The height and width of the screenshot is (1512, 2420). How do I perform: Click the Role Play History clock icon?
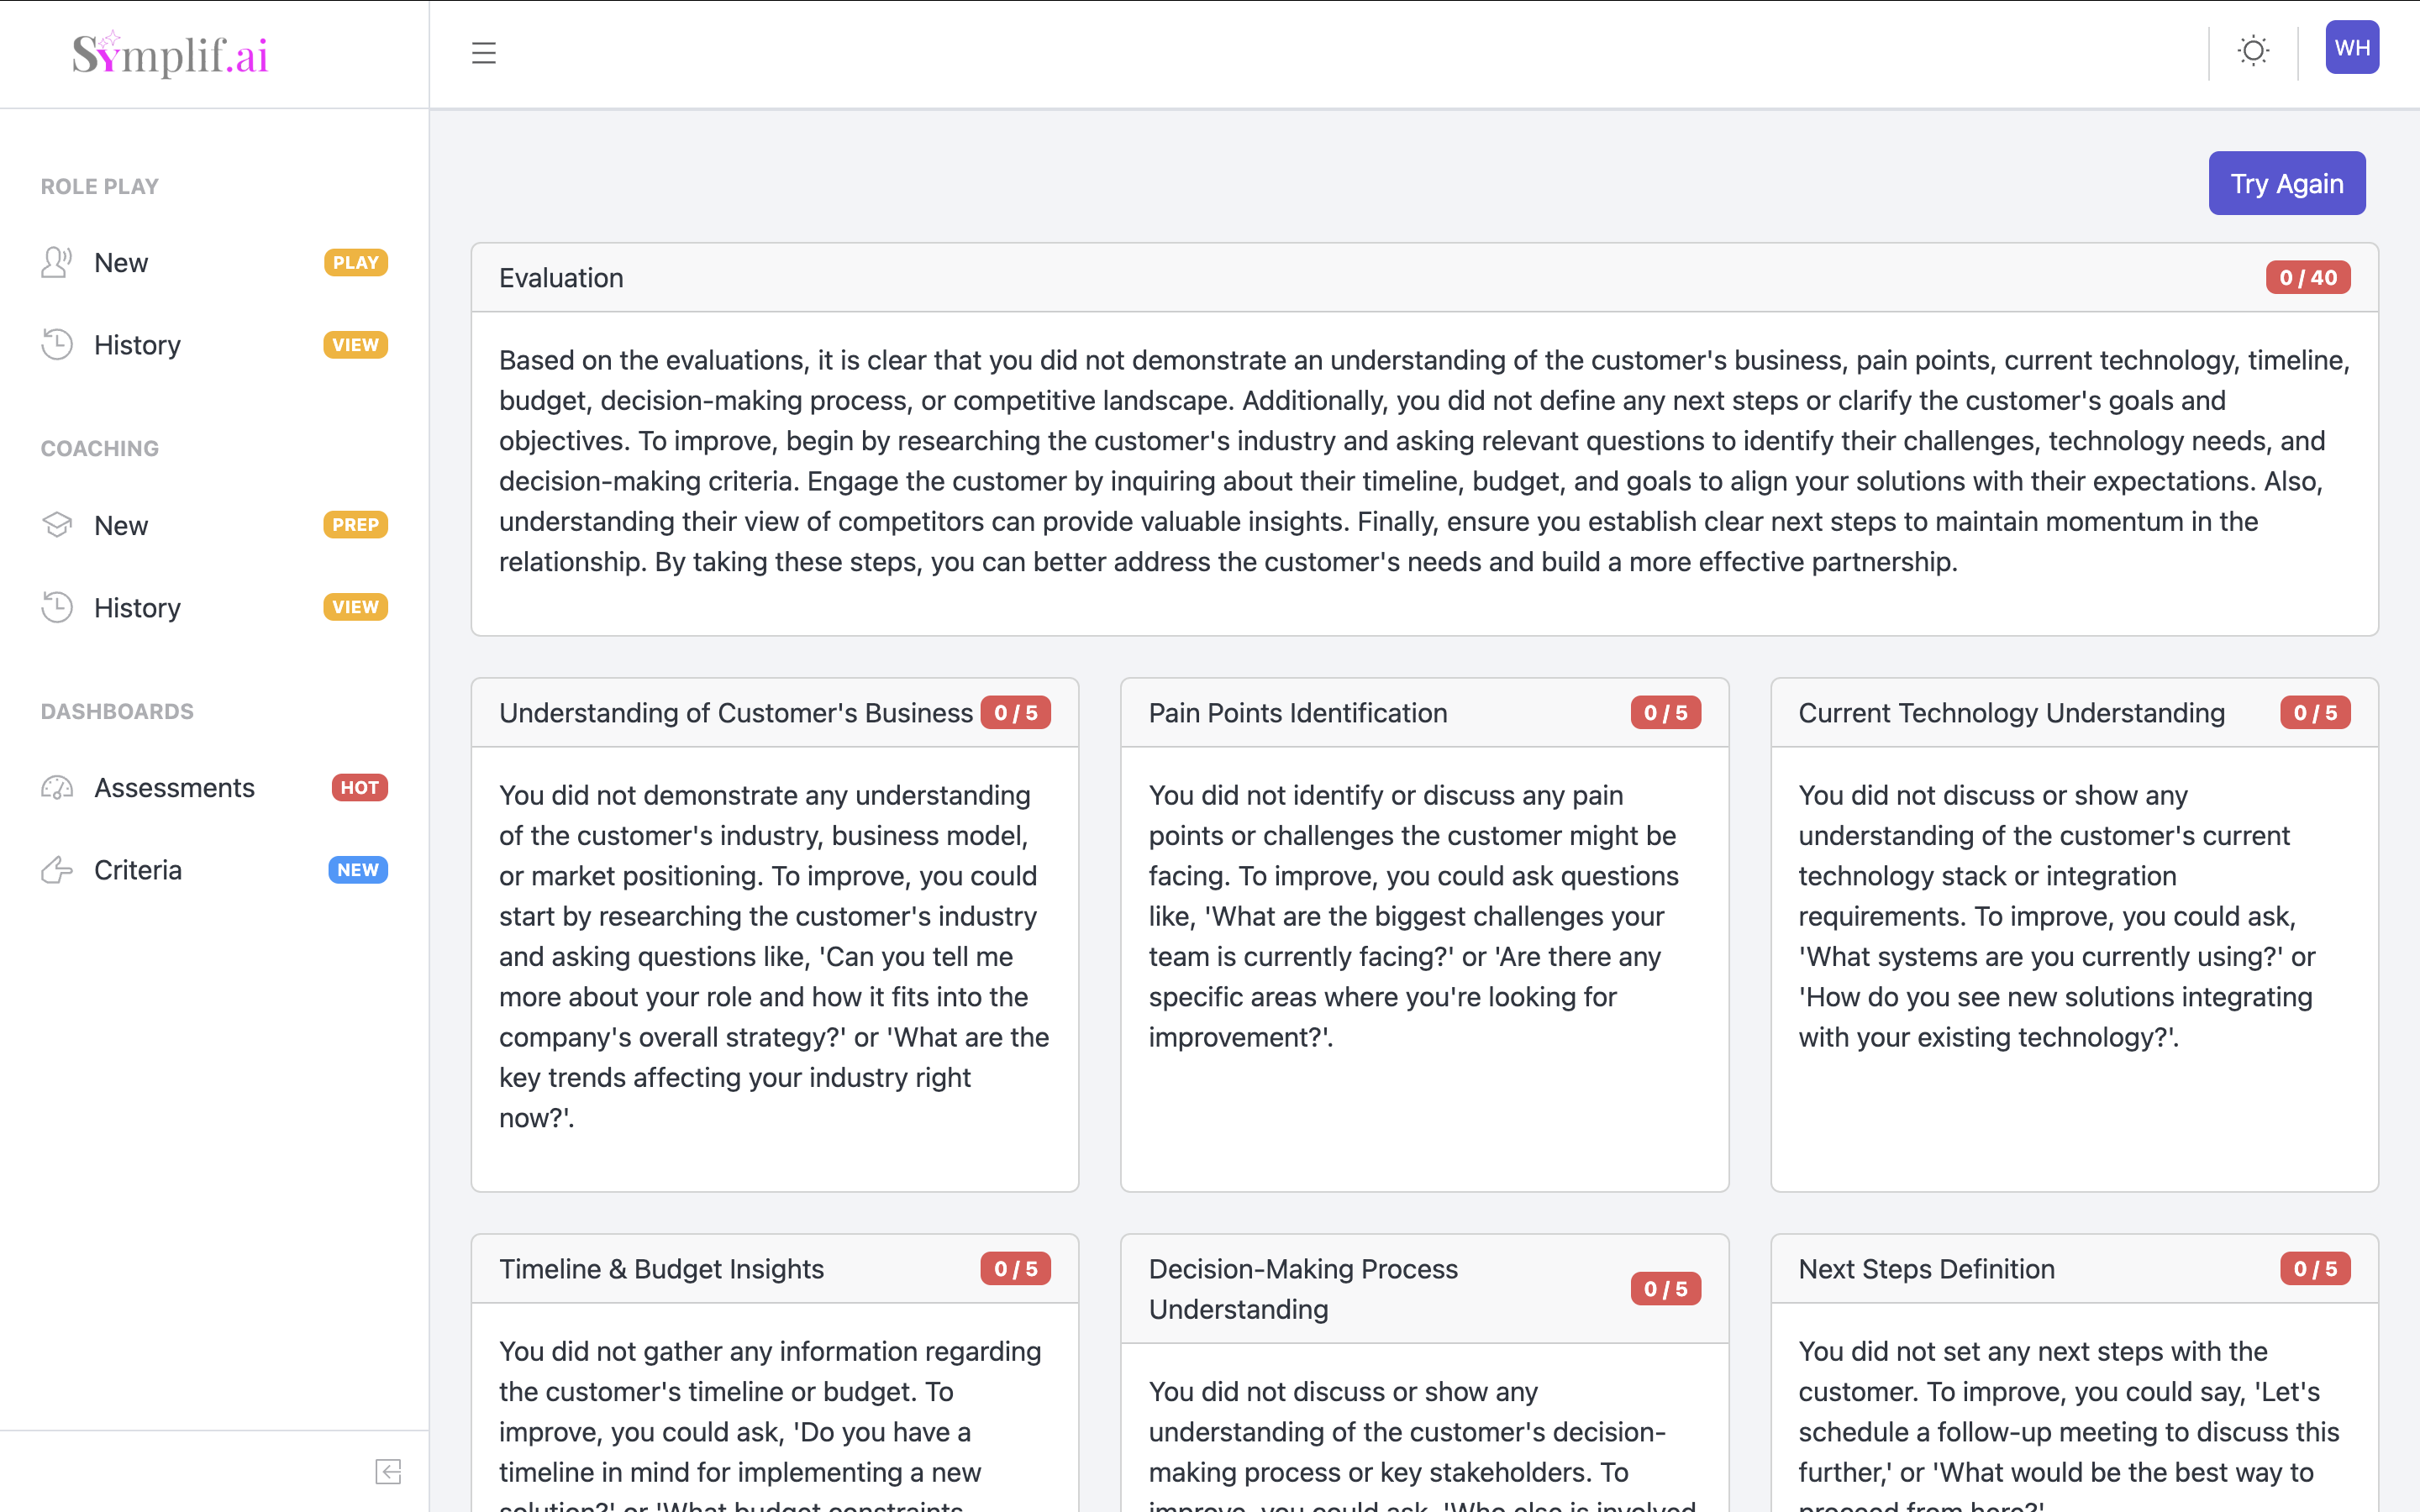click(x=57, y=344)
